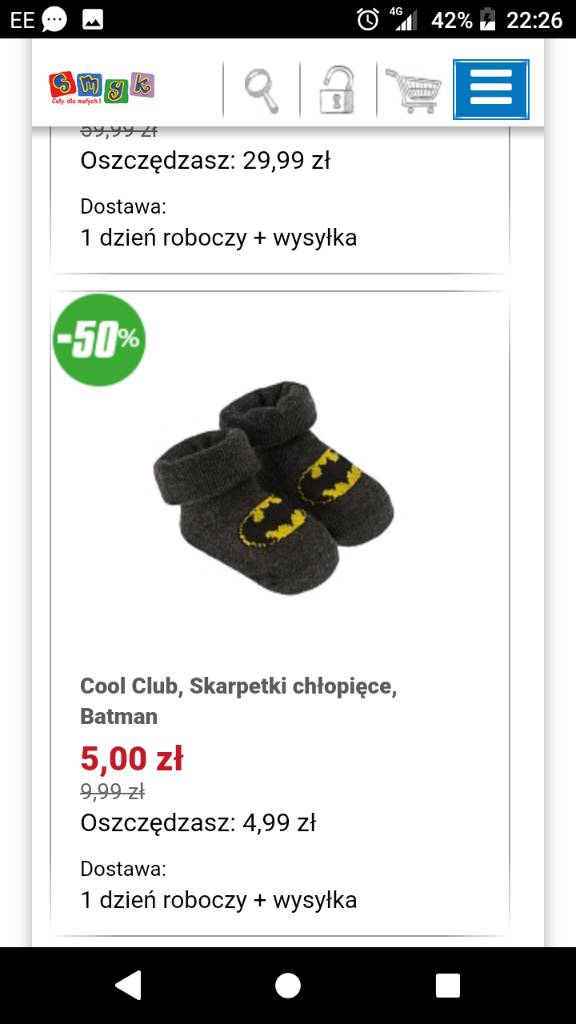Tap the Batman socks delivery info text

point(219,886)
